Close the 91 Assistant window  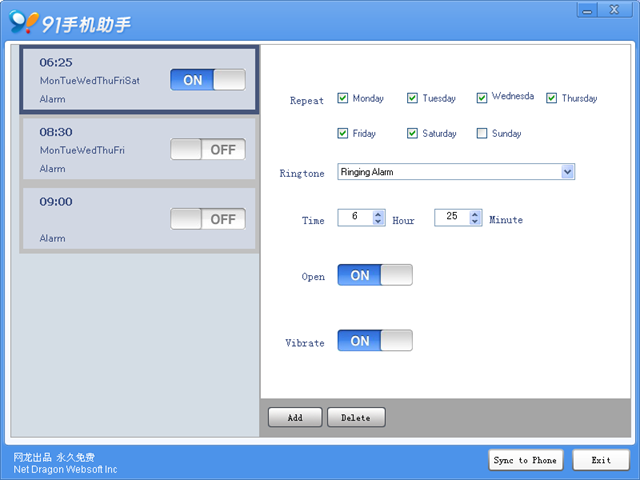coord(614,10)
